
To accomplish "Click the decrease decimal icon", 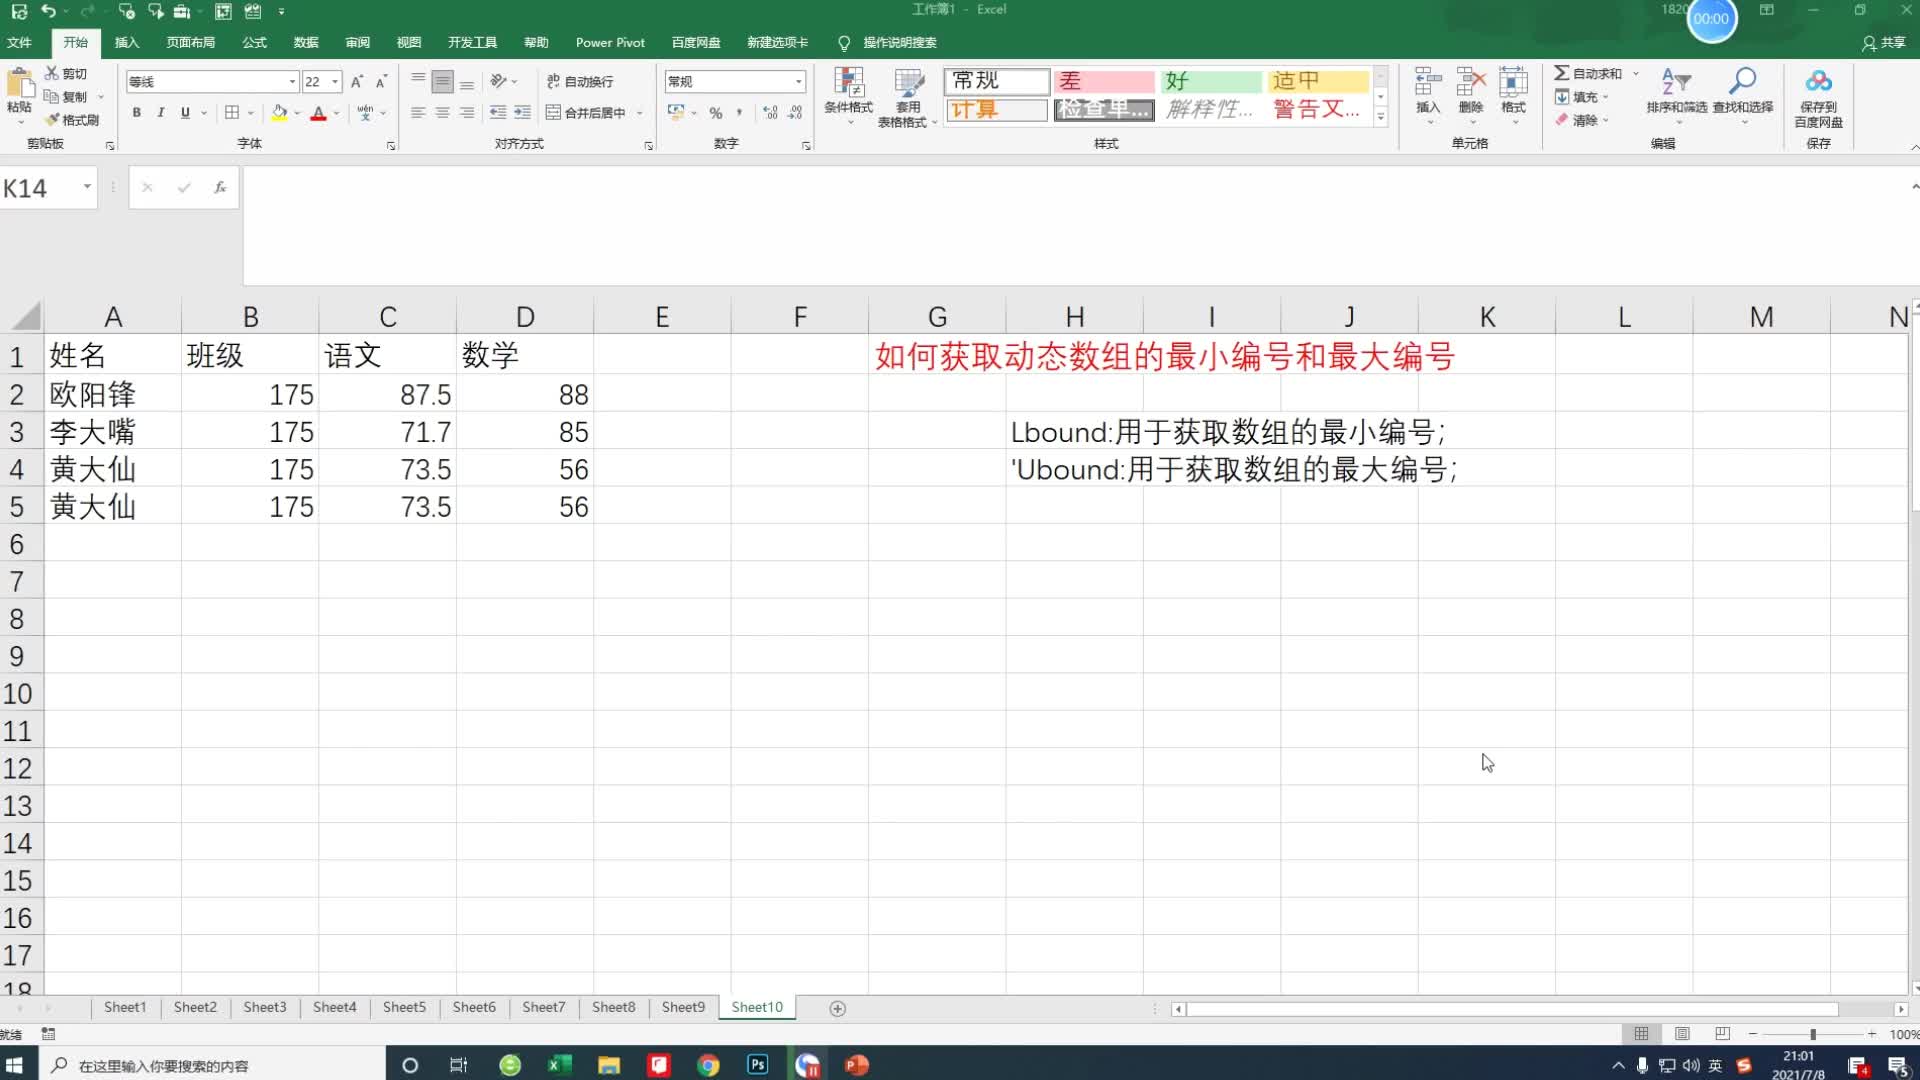I will pos(795,113).
